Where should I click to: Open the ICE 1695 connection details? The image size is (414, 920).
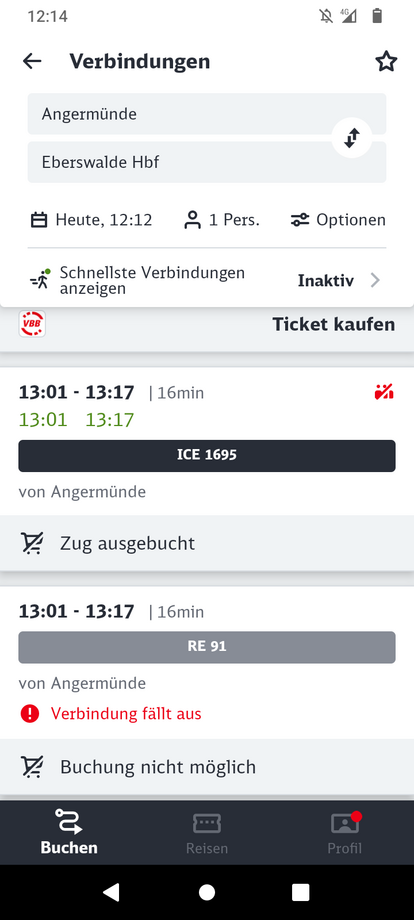tap(207, 455)
